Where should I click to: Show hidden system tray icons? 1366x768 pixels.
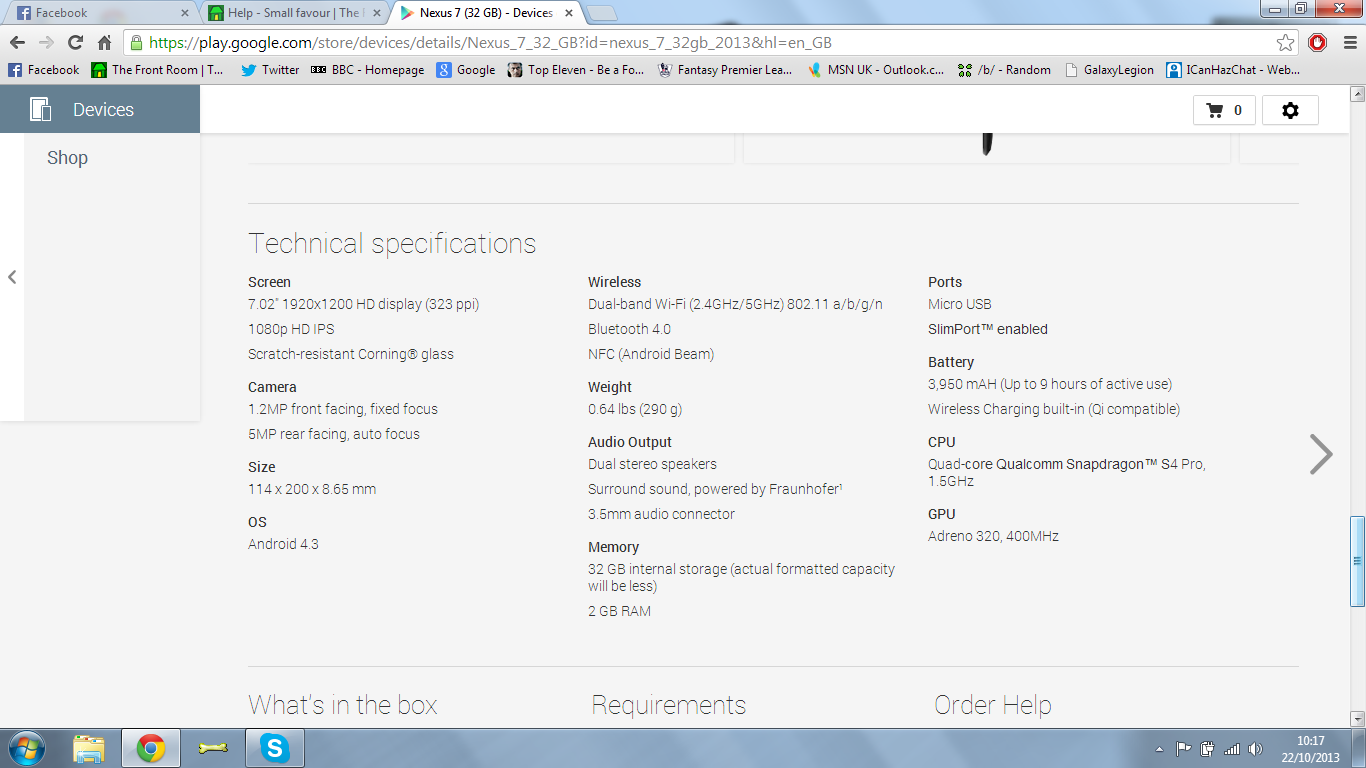click(1159, 749)
